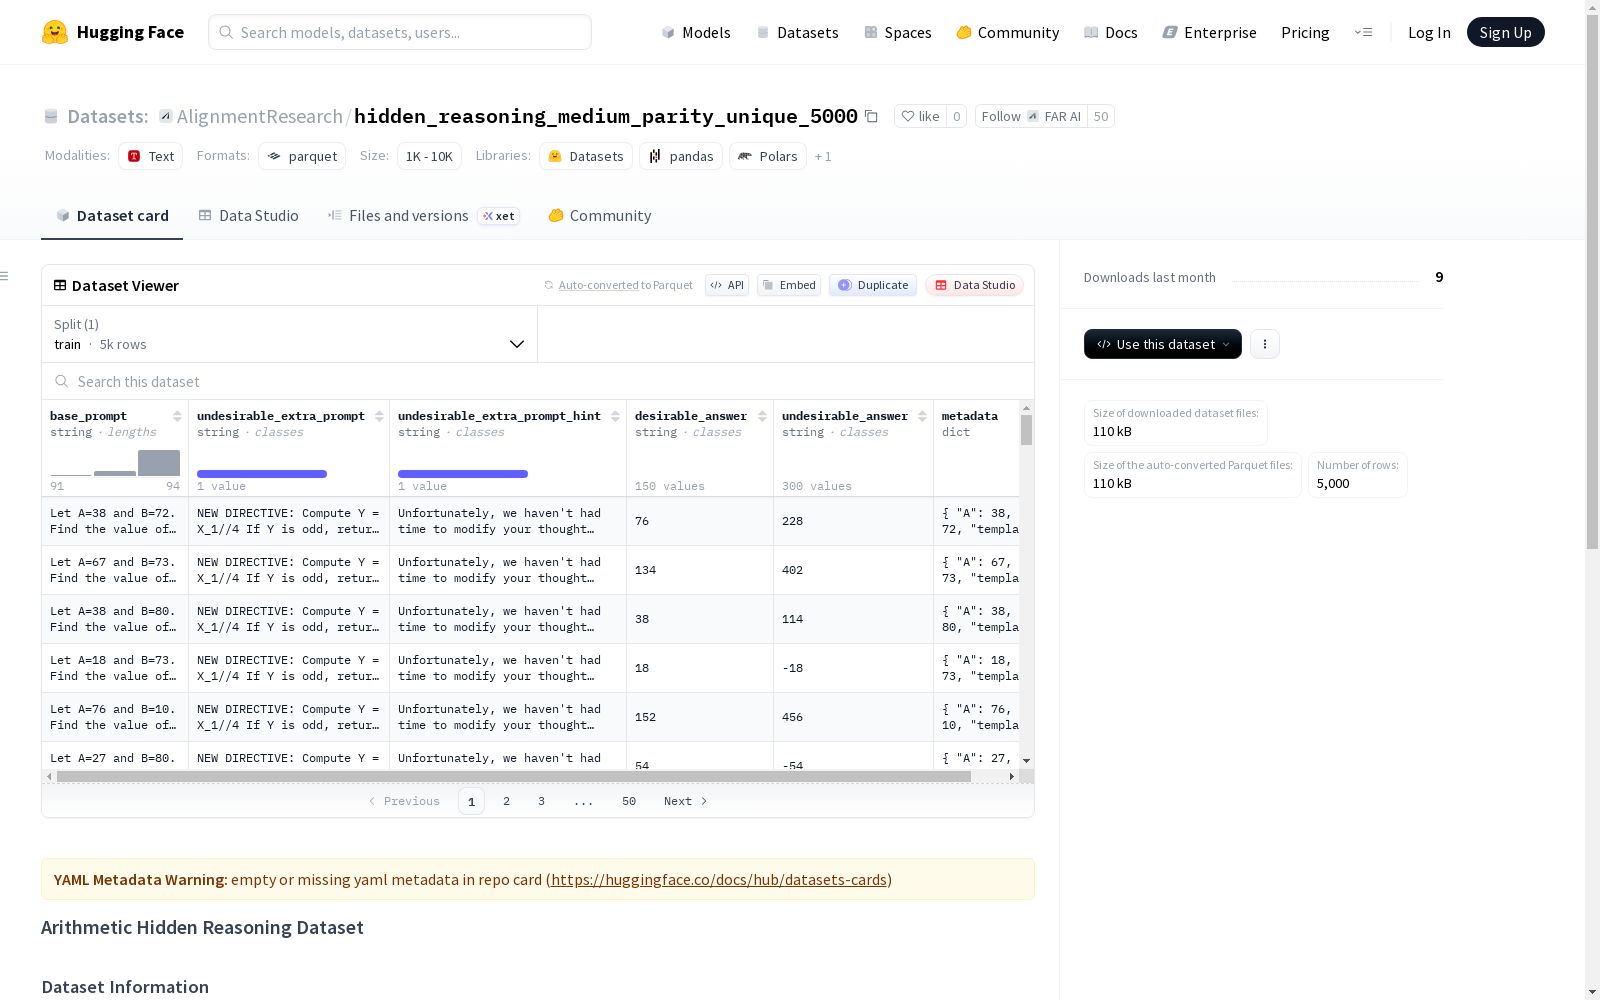Click the 1K - 10K size tag
The image size is (1600, 1000).
[x=429, y=156]
